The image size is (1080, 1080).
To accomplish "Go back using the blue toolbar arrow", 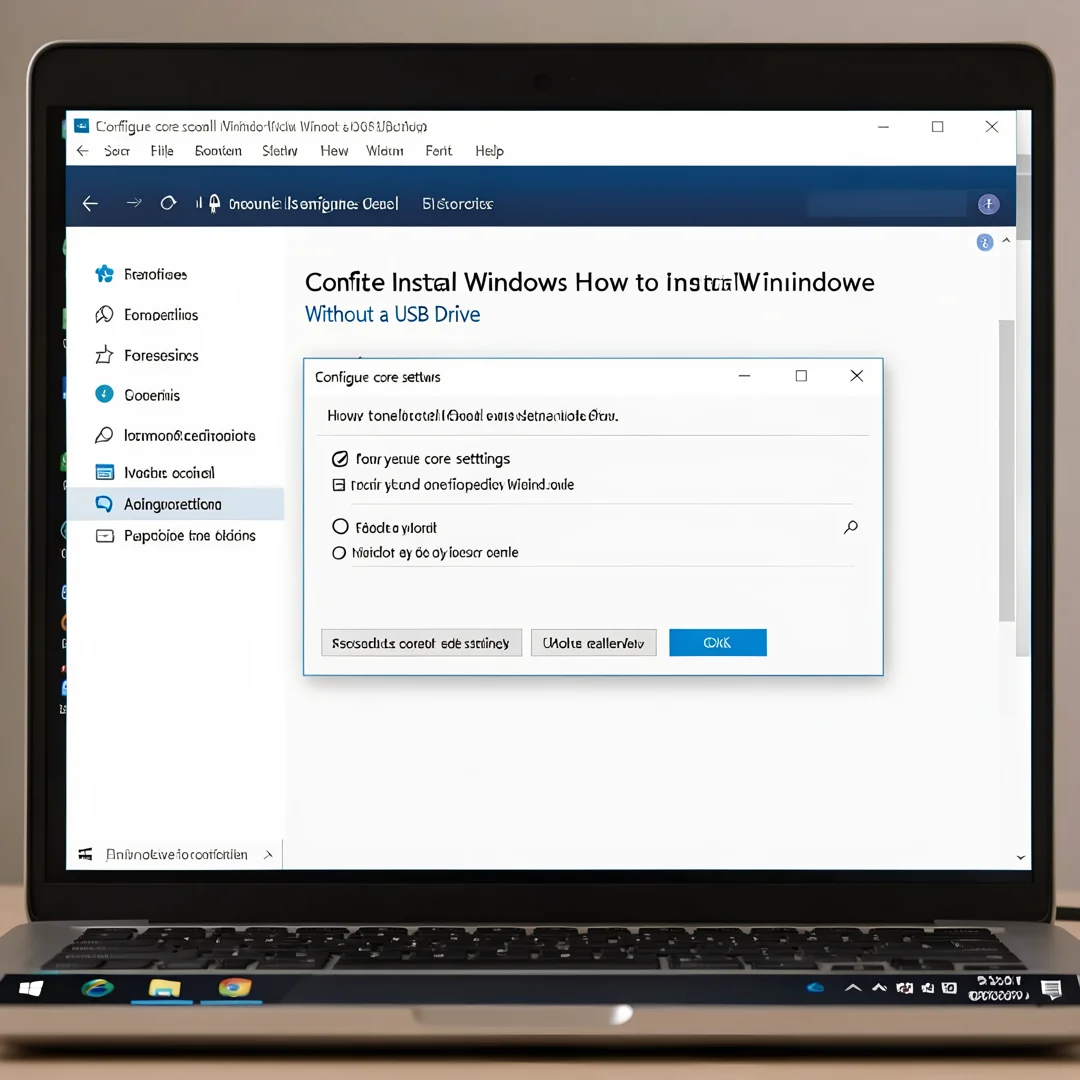I will click(90, 203).
